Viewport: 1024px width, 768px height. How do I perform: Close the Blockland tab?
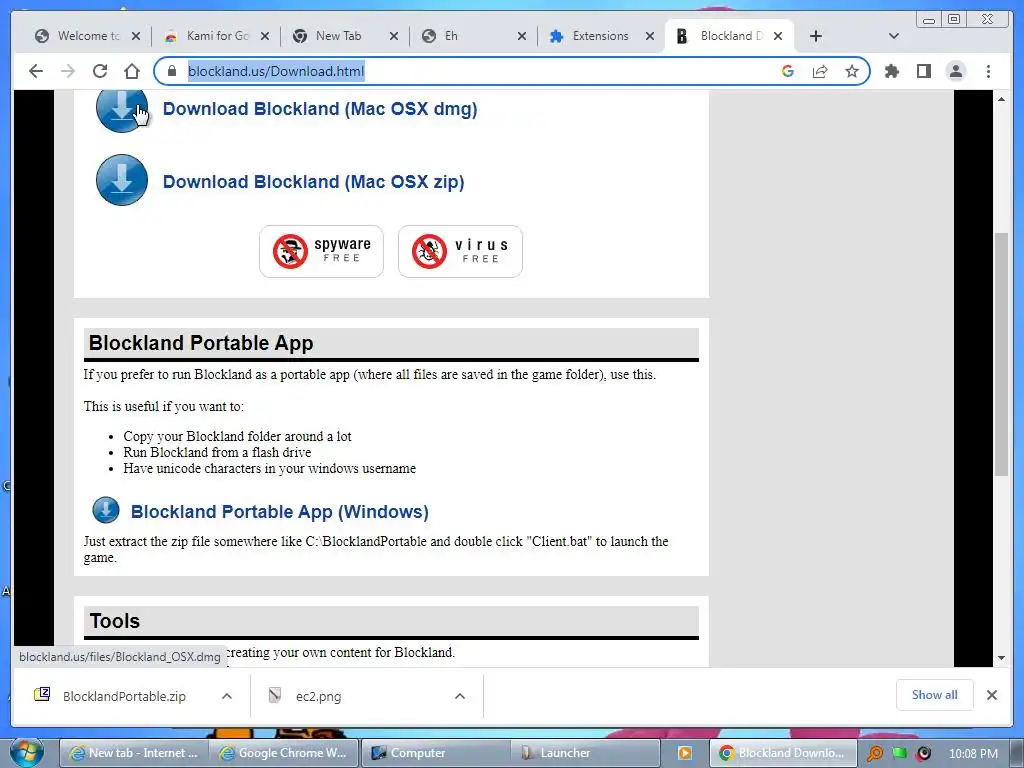[x=778, y=37]
